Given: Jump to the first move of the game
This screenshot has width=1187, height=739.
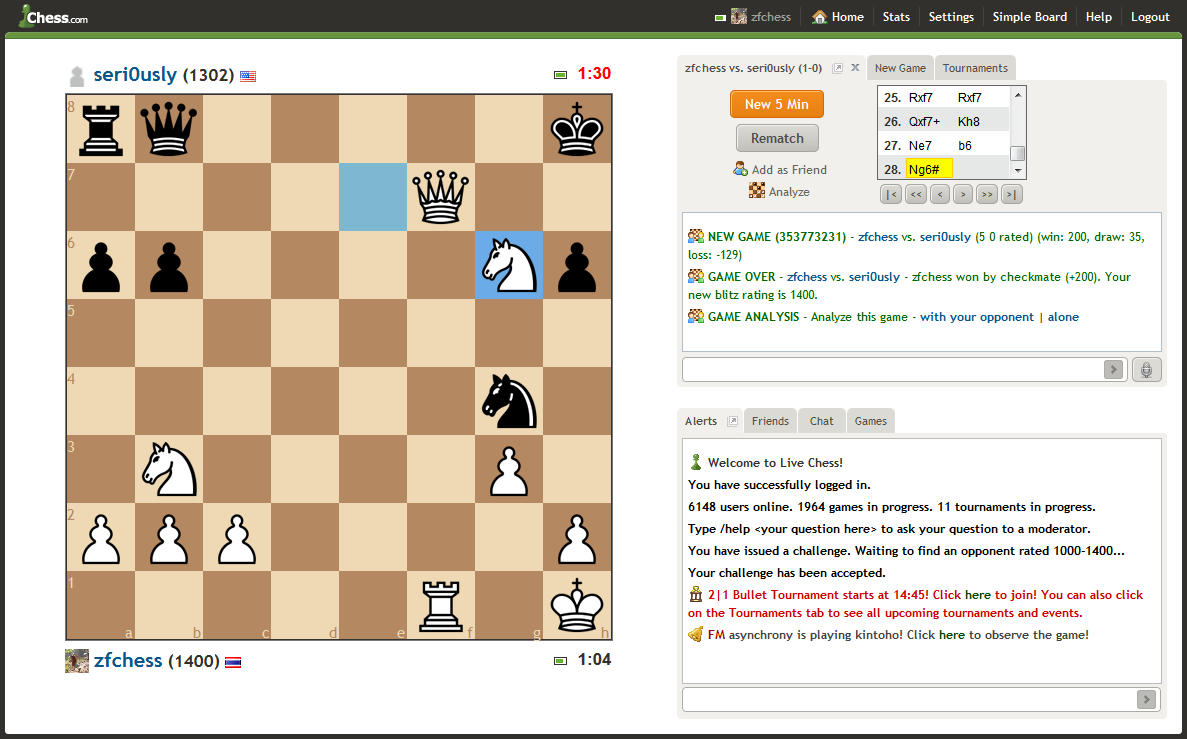Looking at the screenshot, I should [891, 195].
